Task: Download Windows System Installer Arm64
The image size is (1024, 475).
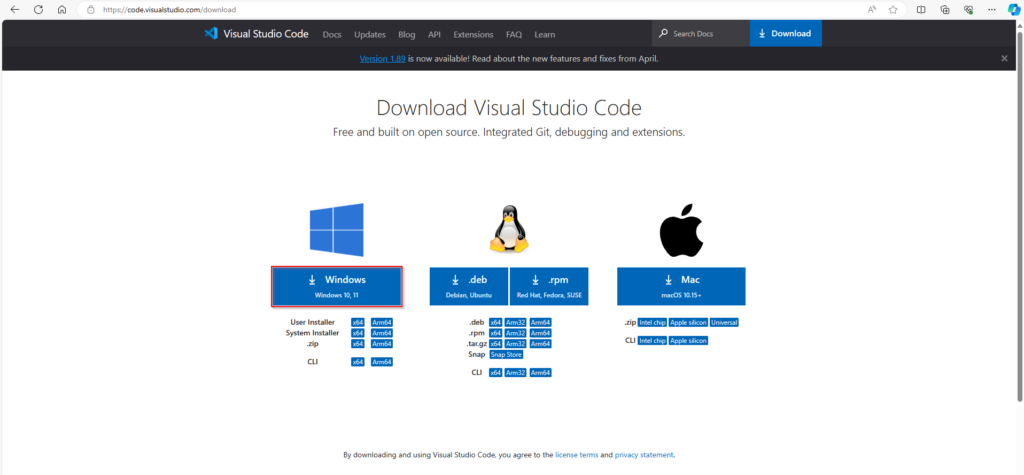Action: coord(381,333)
